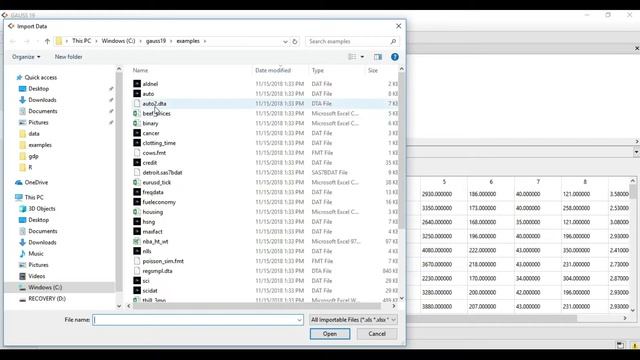Select the auto DAT file
640x360 pixels.
tap(148, 93)
